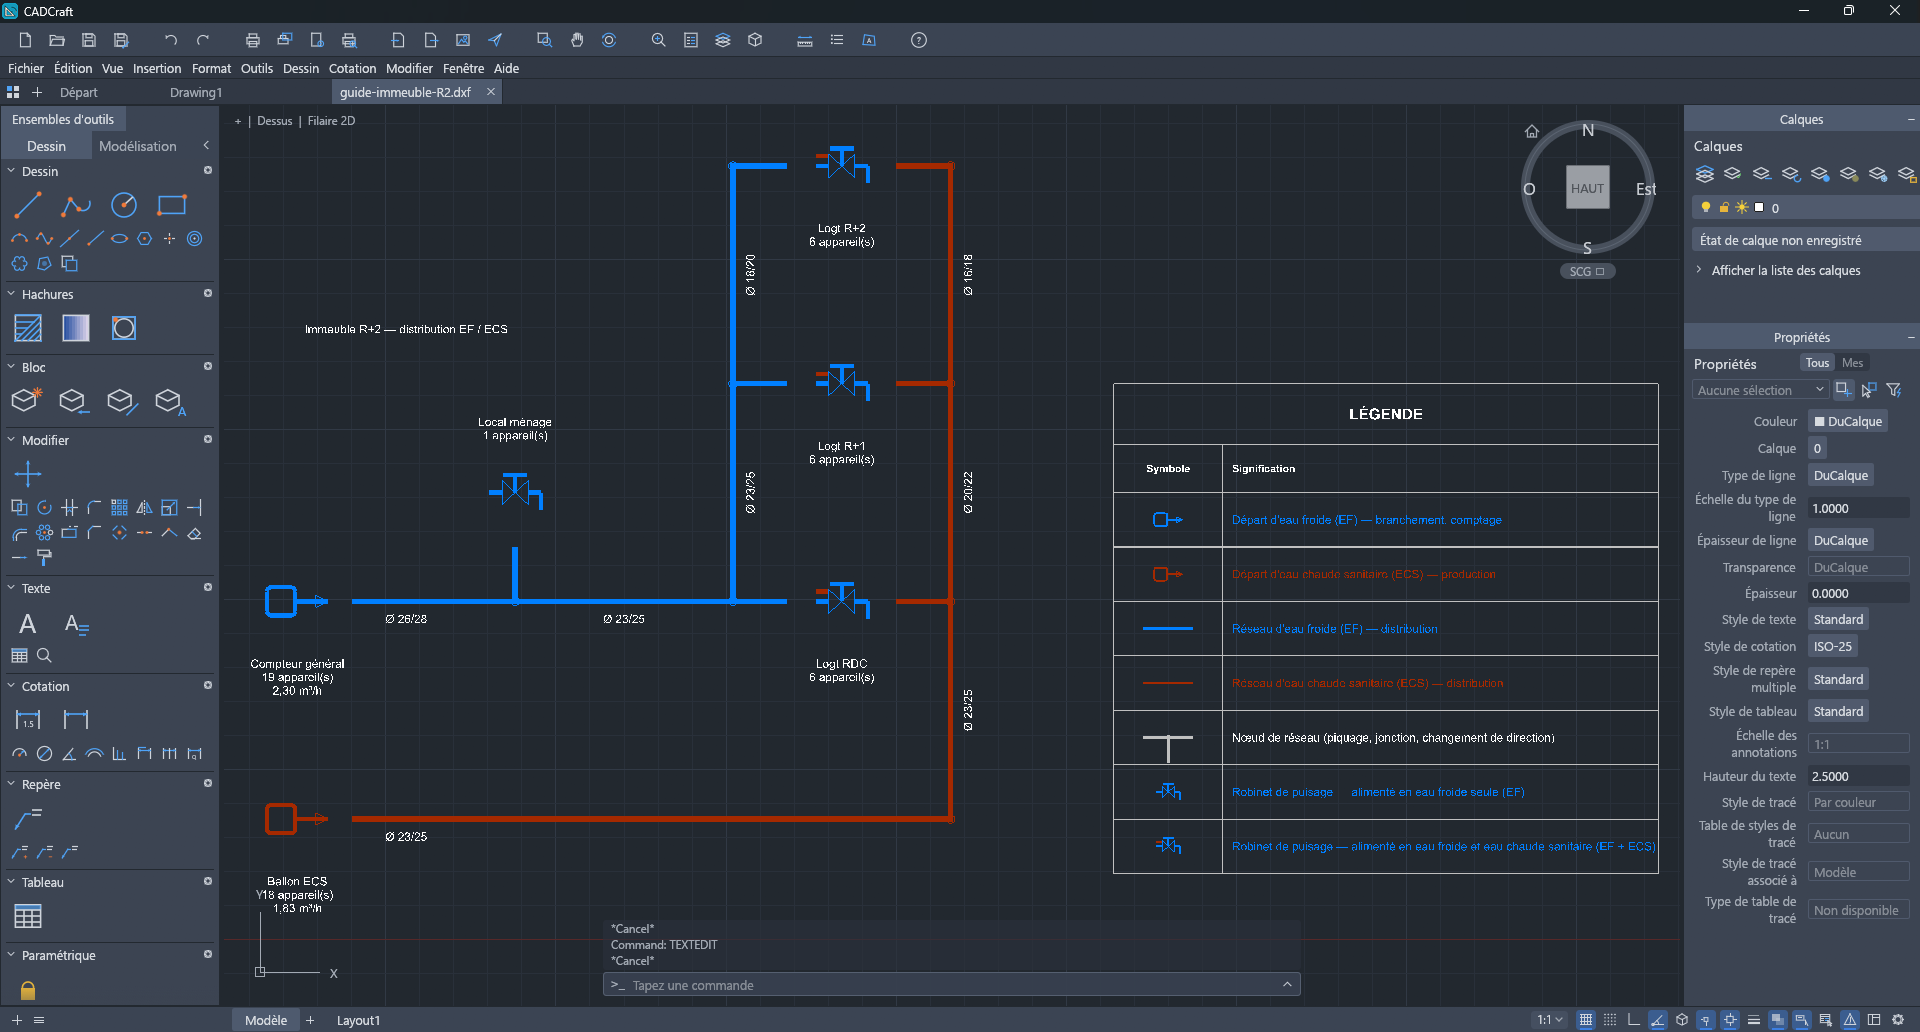1920x1032 pixels.
Task: Click the Pan hand tool in toolbar
Action: coord(577,40)
